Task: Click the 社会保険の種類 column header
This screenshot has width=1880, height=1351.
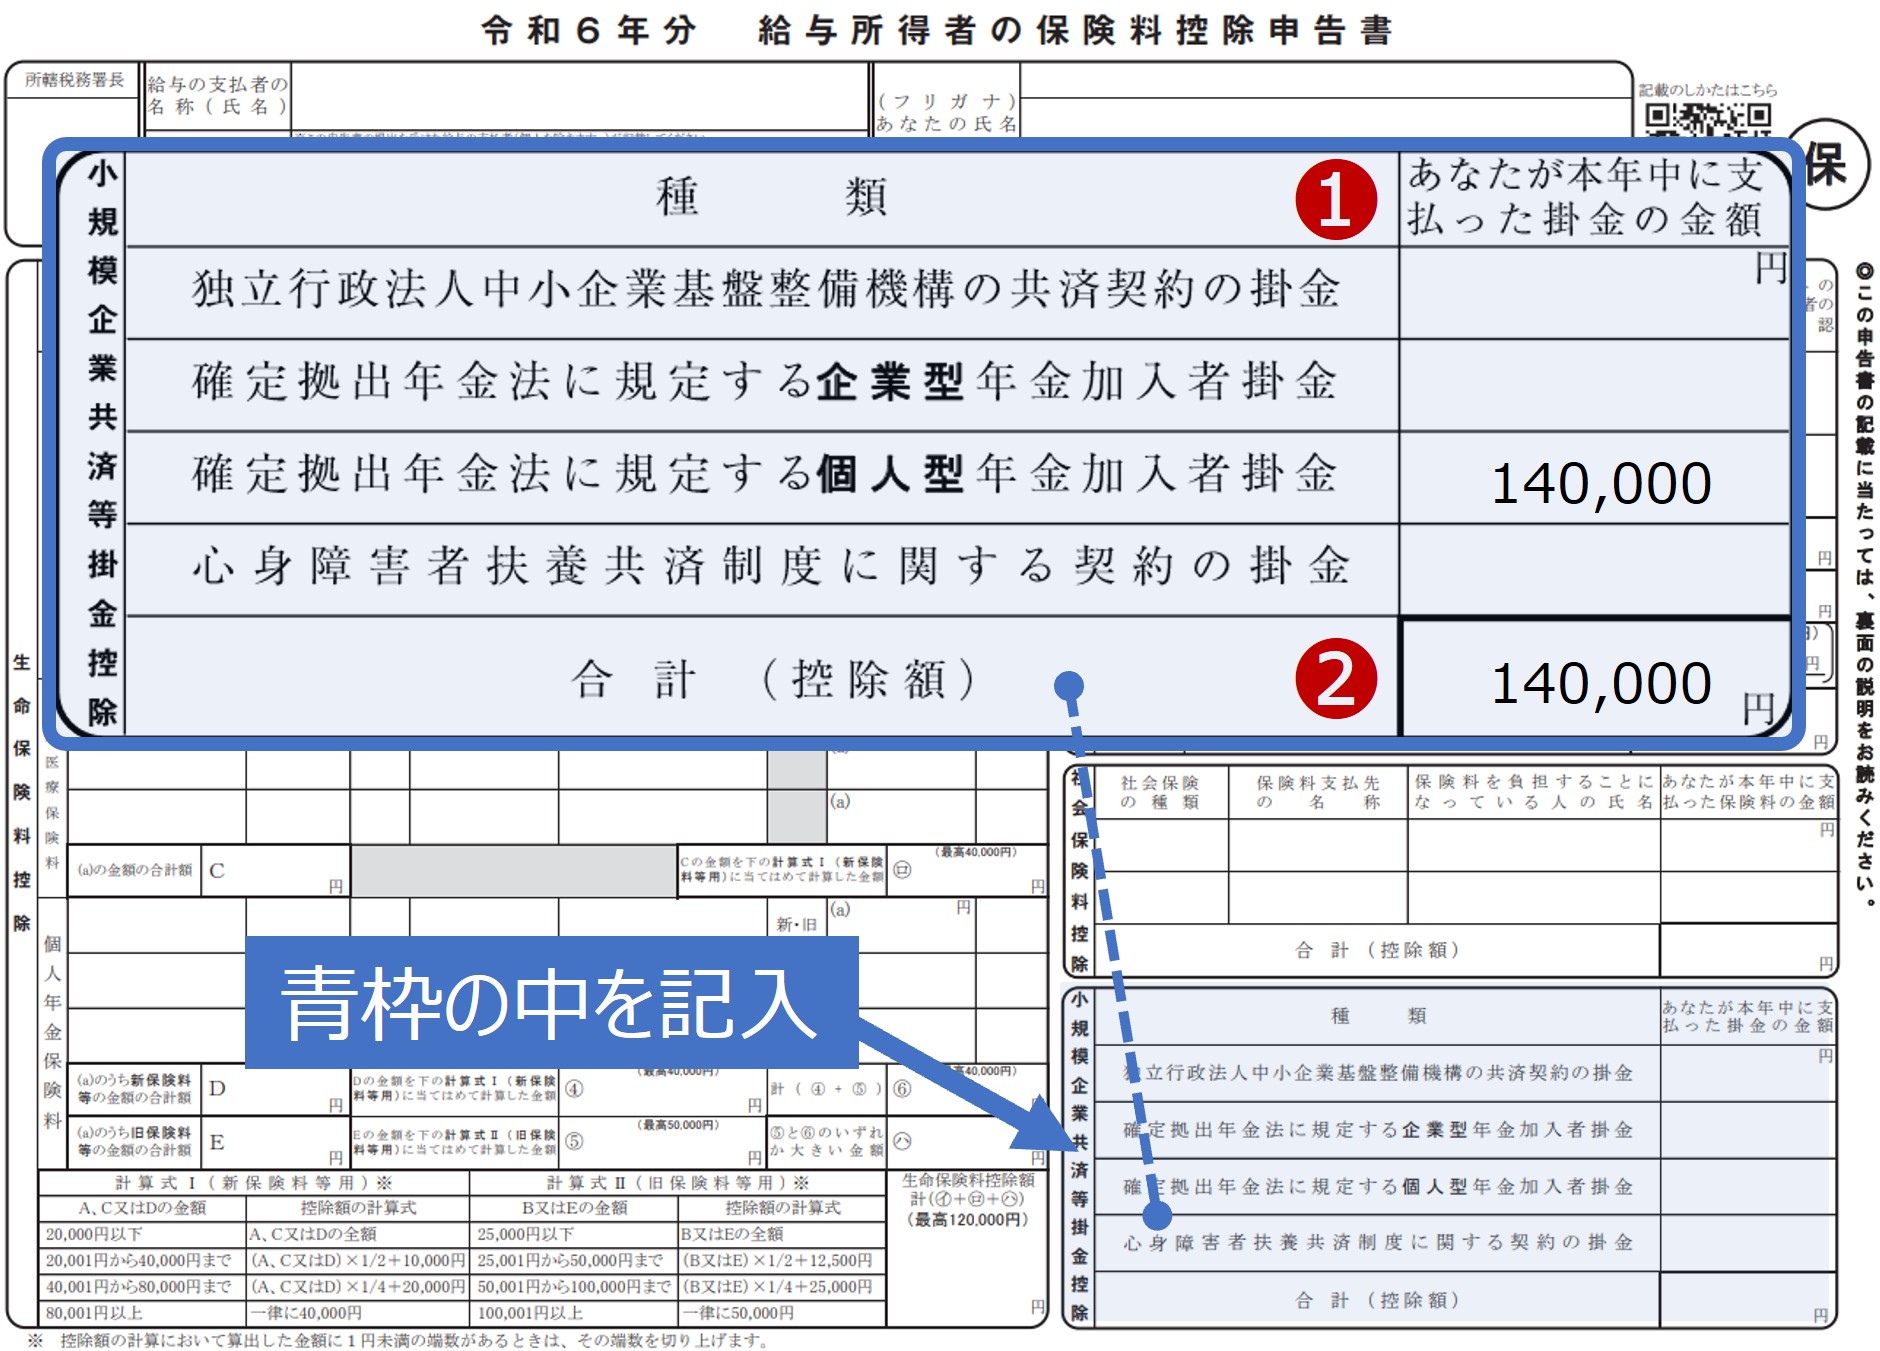Action: pyautogui.click(x=1159, y=792)
